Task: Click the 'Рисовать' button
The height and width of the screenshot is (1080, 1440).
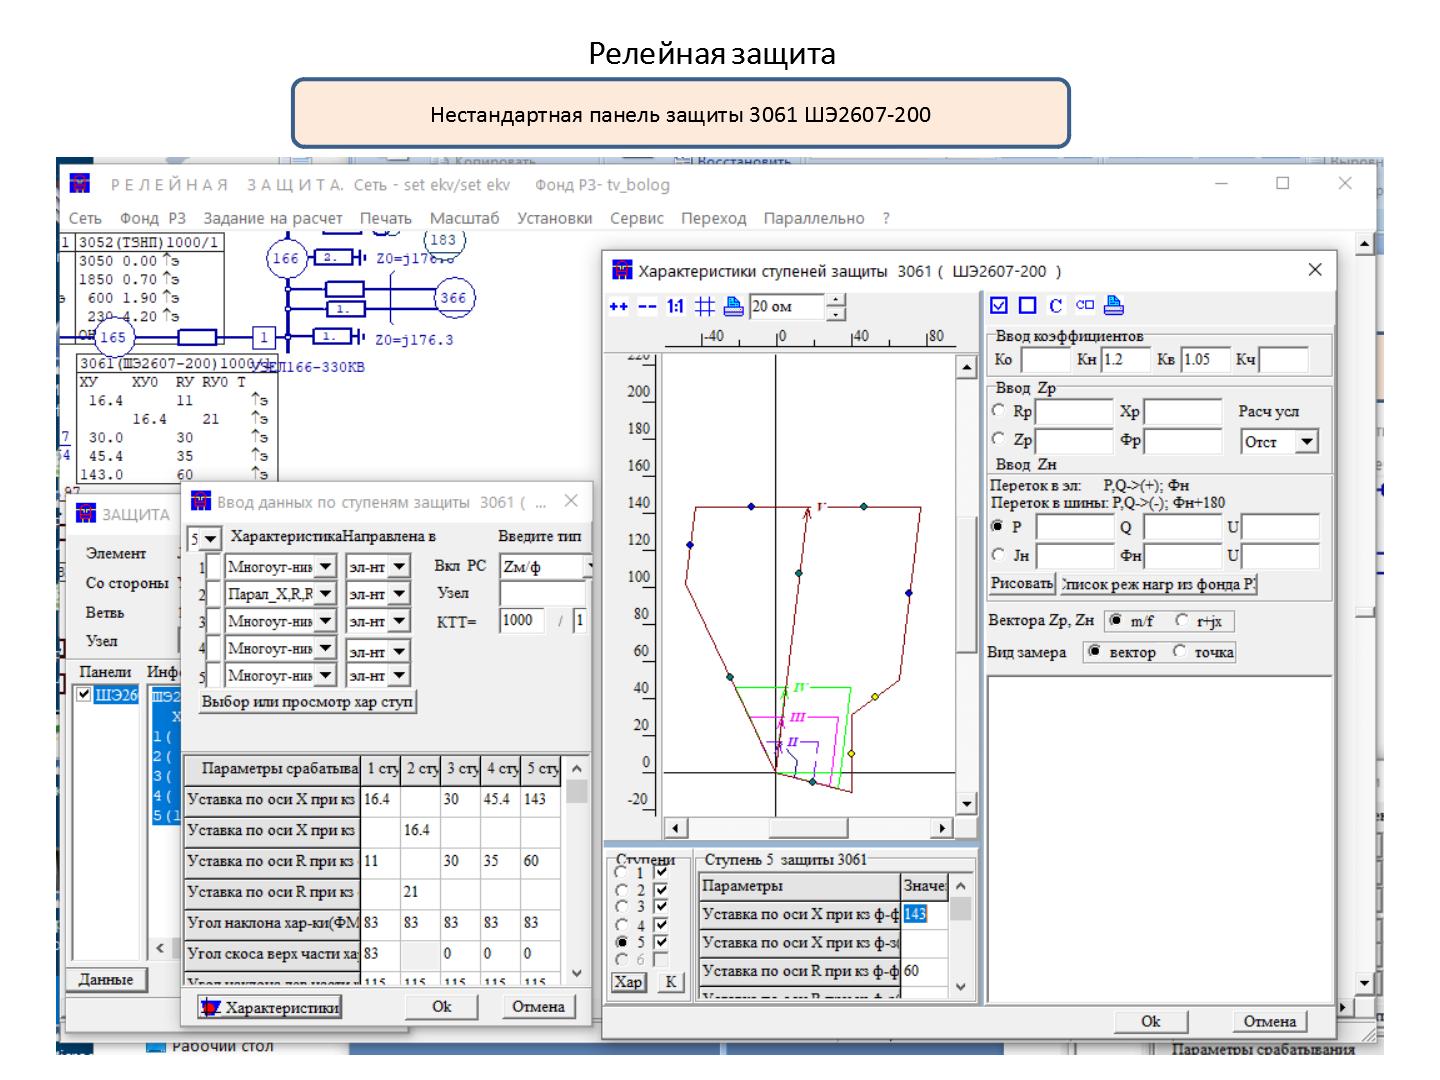Action: (x=1022, y=584)
